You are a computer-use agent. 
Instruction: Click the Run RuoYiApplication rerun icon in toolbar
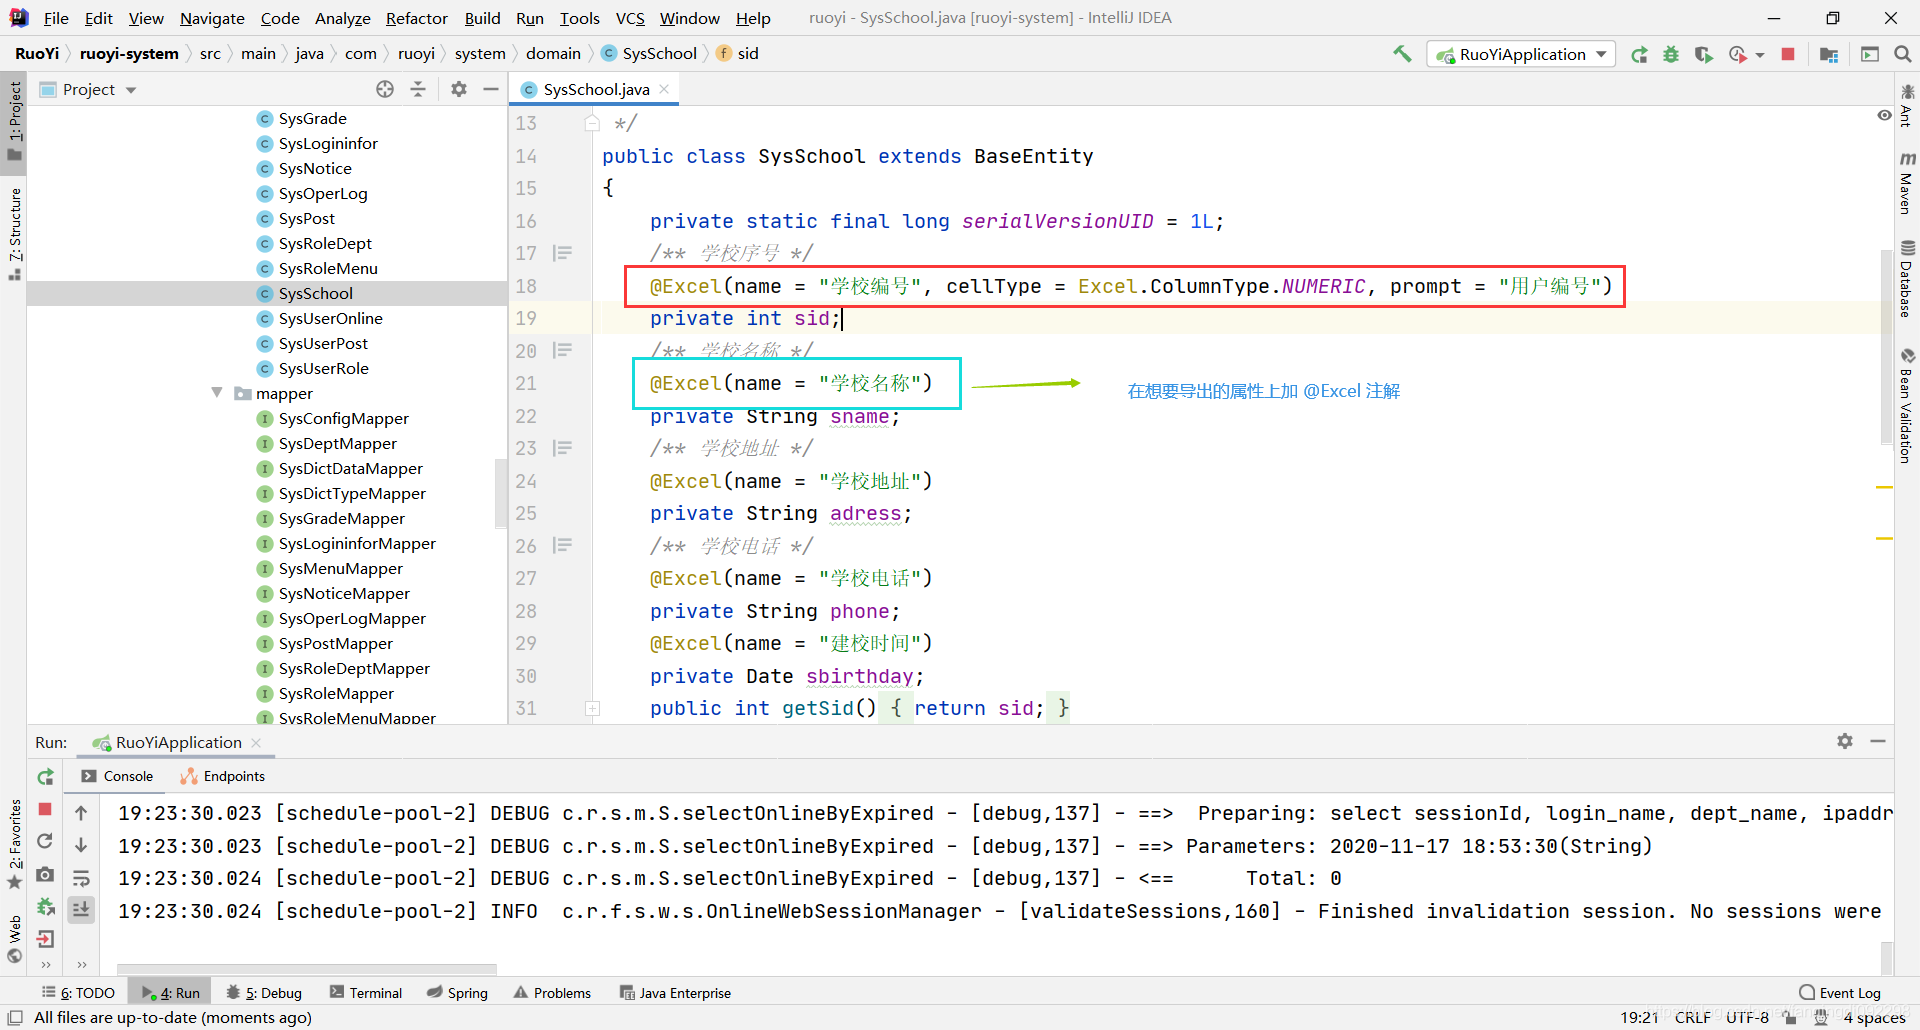pyautogui.click(x=1639, y=54)
